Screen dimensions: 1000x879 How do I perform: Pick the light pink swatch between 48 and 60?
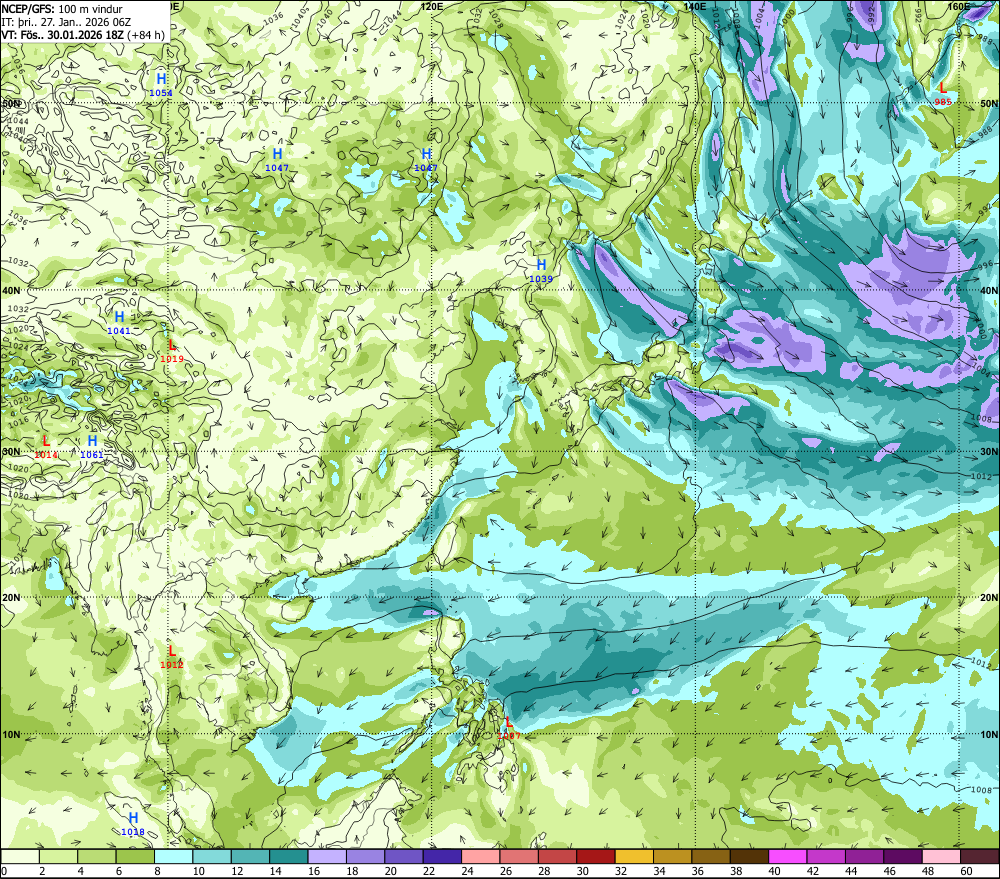941,856
